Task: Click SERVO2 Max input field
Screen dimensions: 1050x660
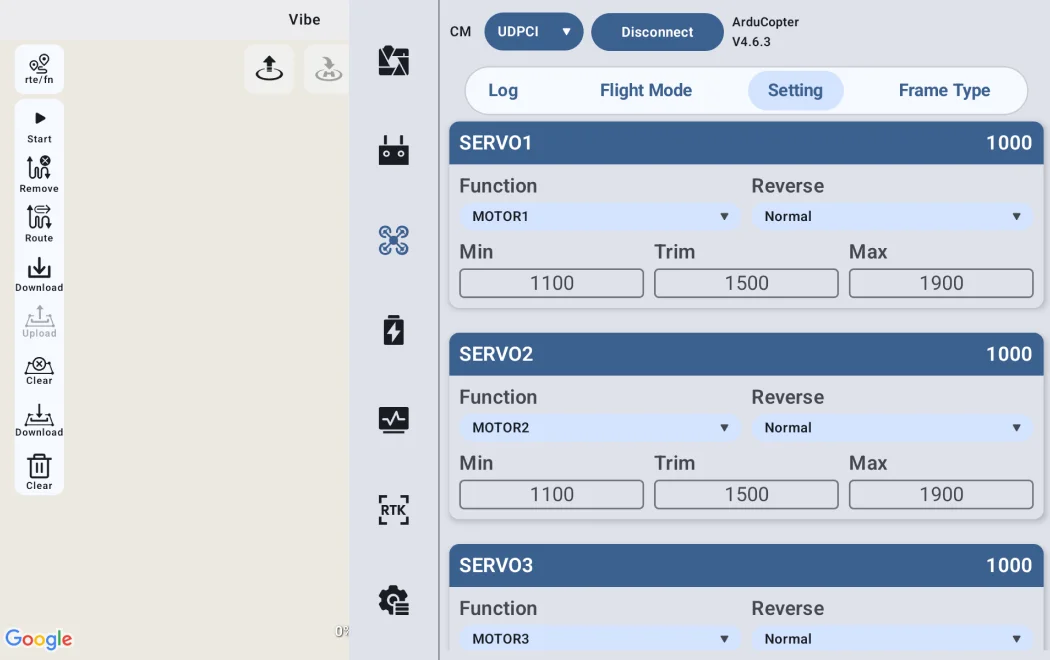Action: (941, 494)
